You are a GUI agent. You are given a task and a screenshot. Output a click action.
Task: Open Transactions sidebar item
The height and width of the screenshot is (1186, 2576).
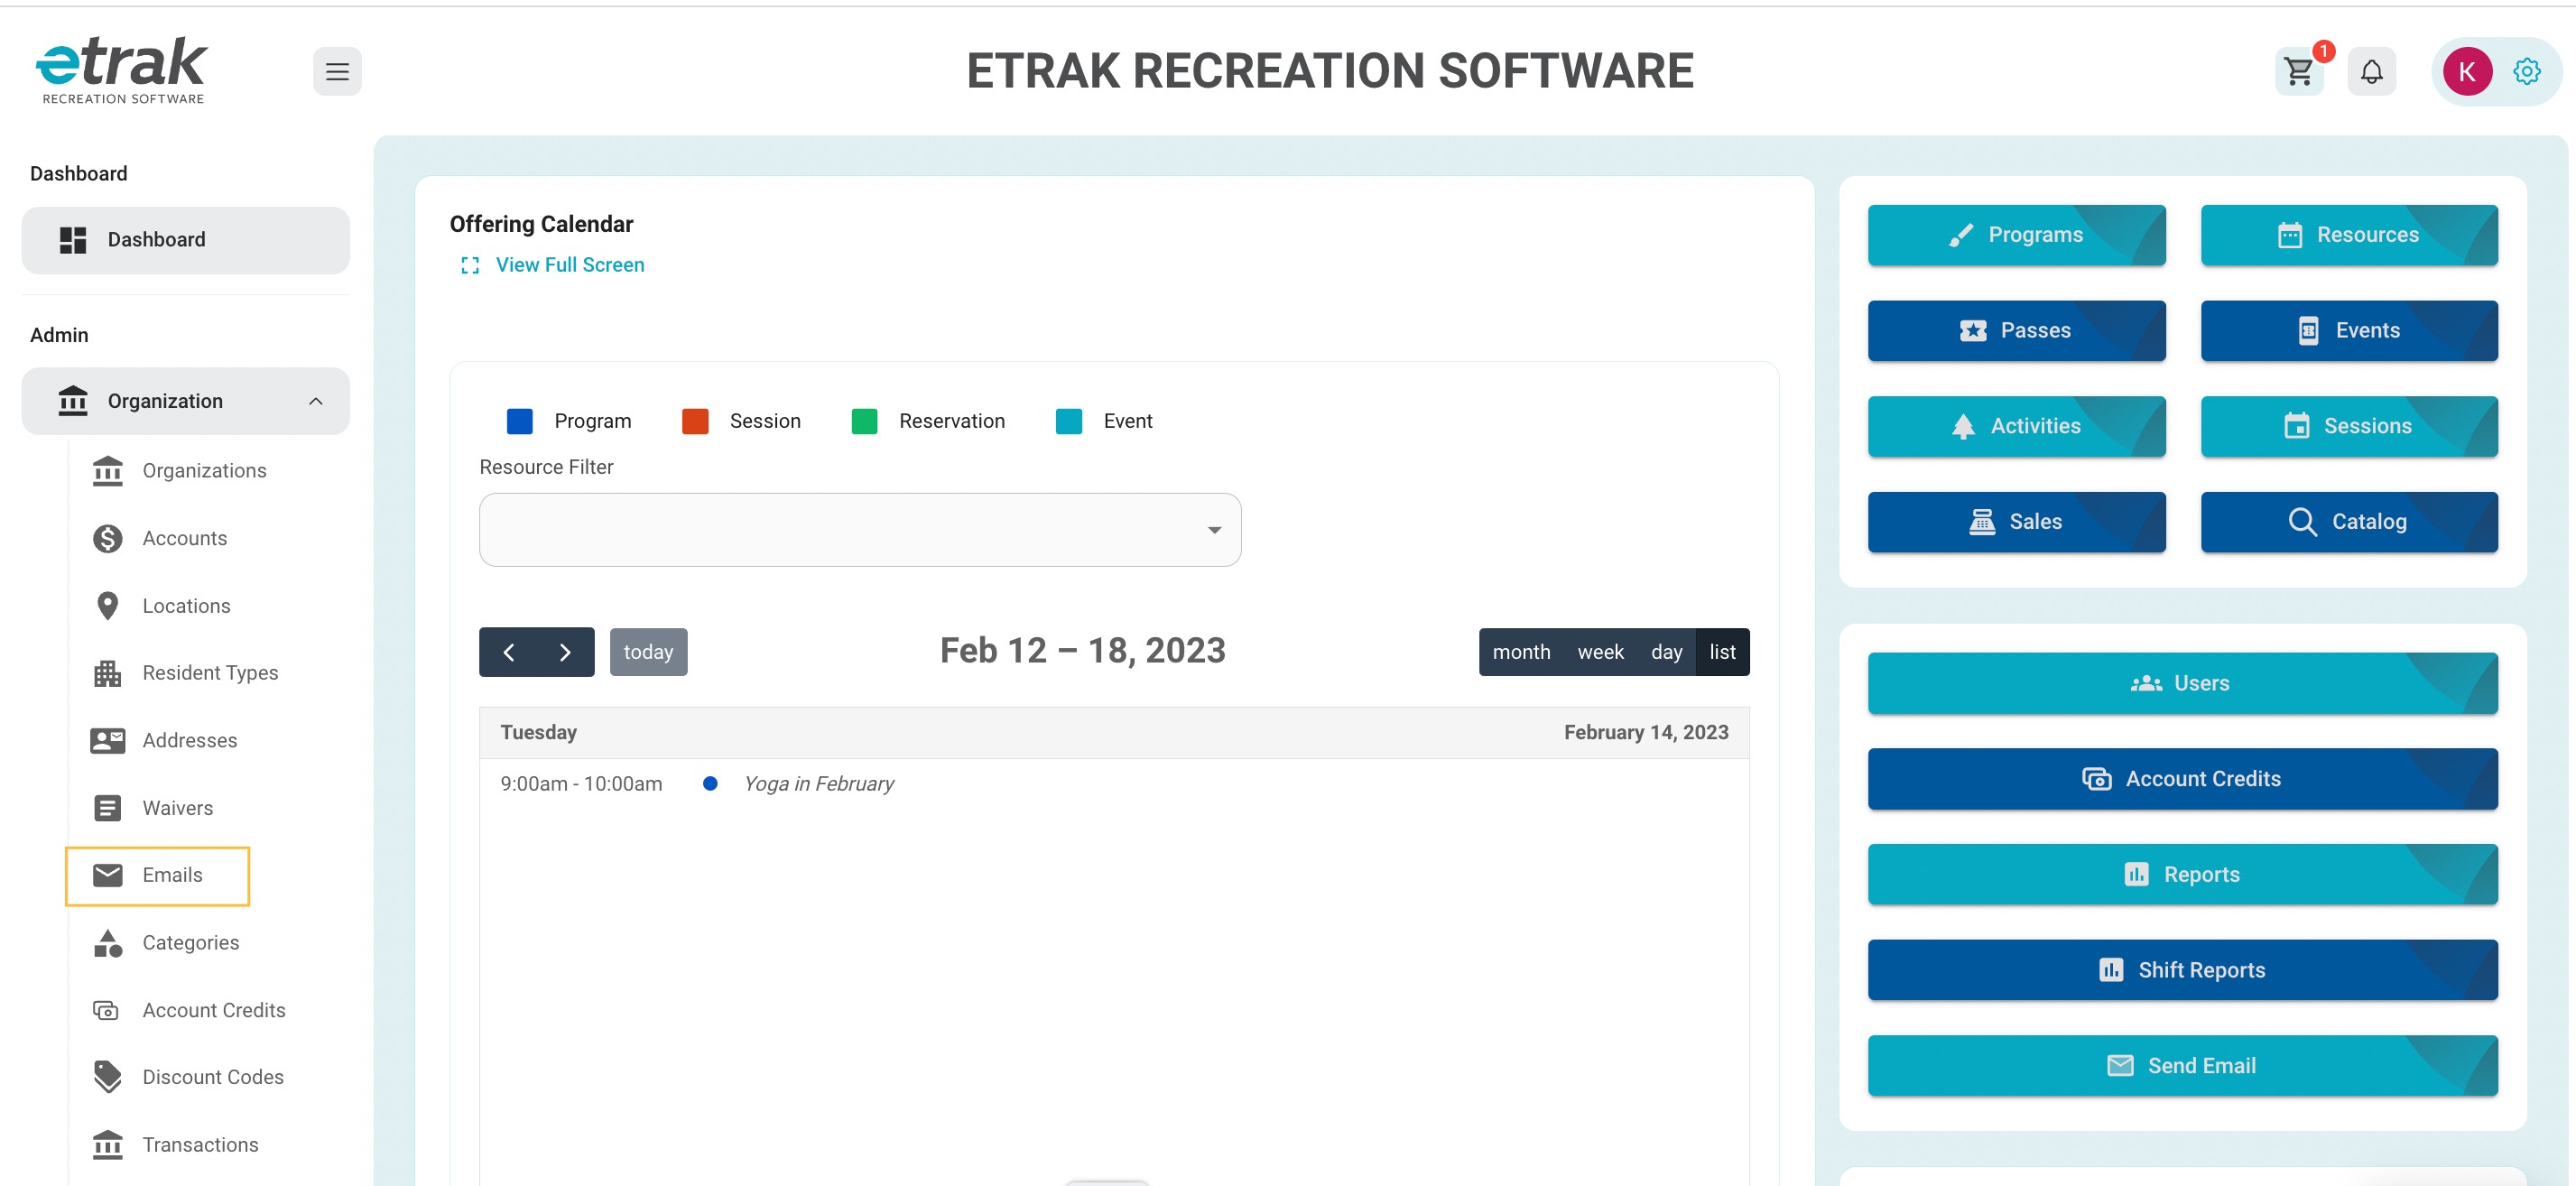pos(200,1145)
